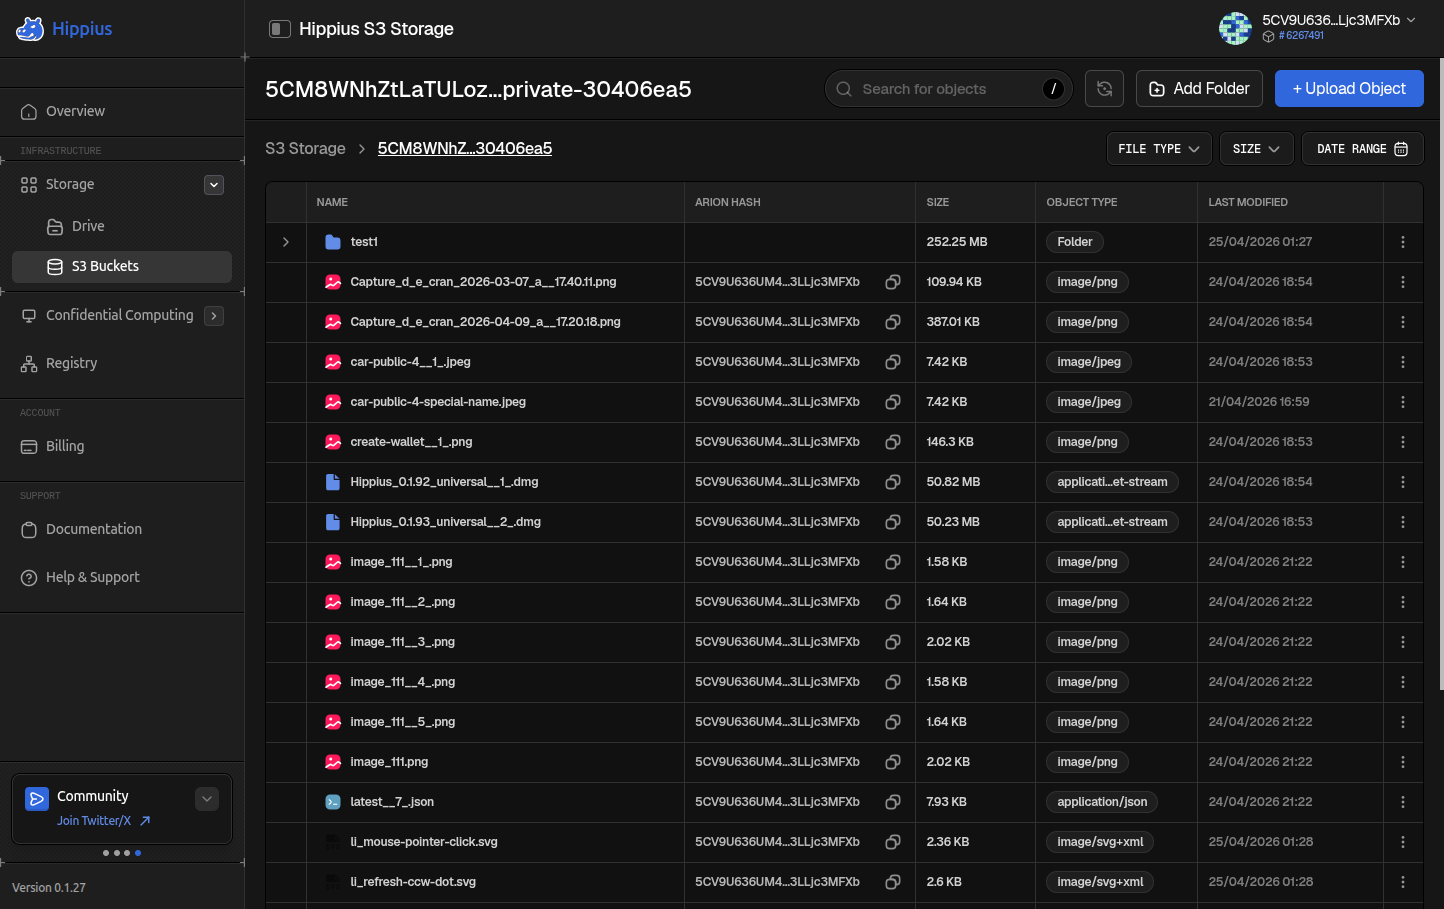The height and width of the screenshot is (909, 1444).
Task: Copy hash for Capture_d_e_cran_2026-03-07 file
Action: (x=893, y=282)
